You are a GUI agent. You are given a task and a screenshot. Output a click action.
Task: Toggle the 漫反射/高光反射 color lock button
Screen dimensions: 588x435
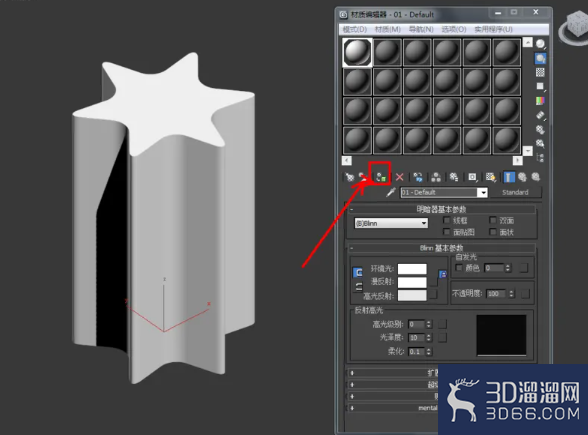358,287
